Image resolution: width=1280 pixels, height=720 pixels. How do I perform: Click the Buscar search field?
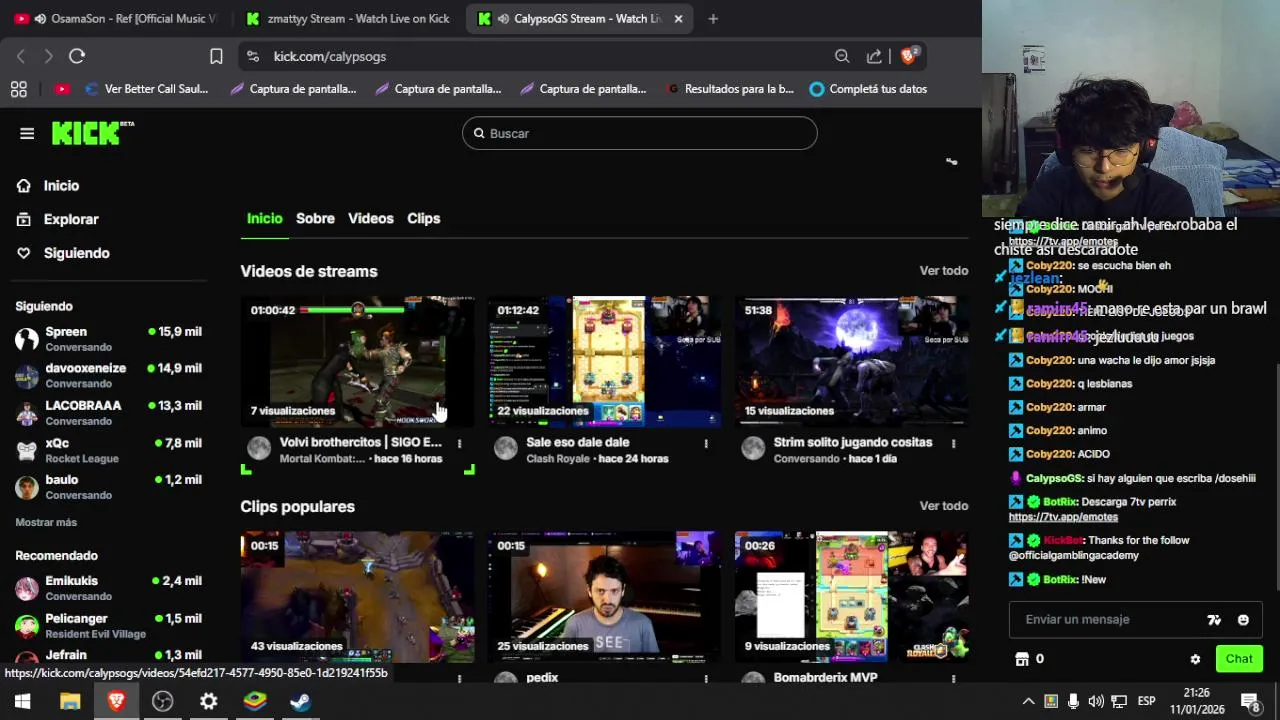[640, 133]
